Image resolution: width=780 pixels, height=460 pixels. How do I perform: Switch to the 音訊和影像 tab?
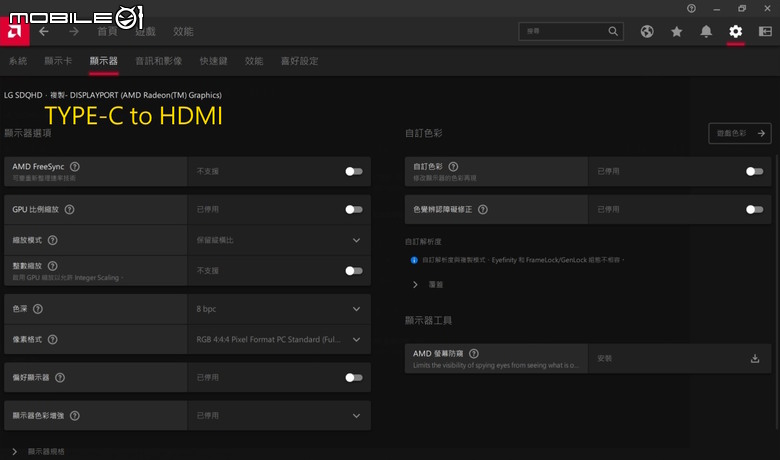pos(159,61)
